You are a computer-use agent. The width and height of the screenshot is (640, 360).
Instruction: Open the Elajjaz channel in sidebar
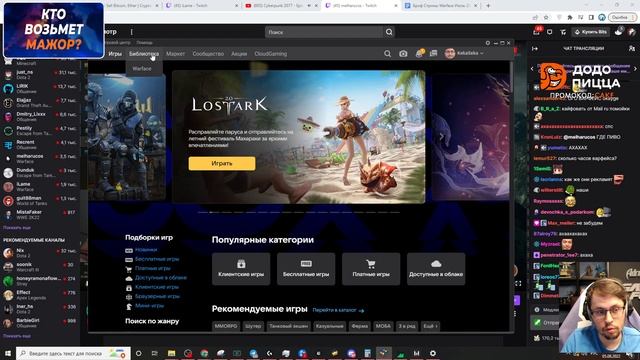(40, 102)
